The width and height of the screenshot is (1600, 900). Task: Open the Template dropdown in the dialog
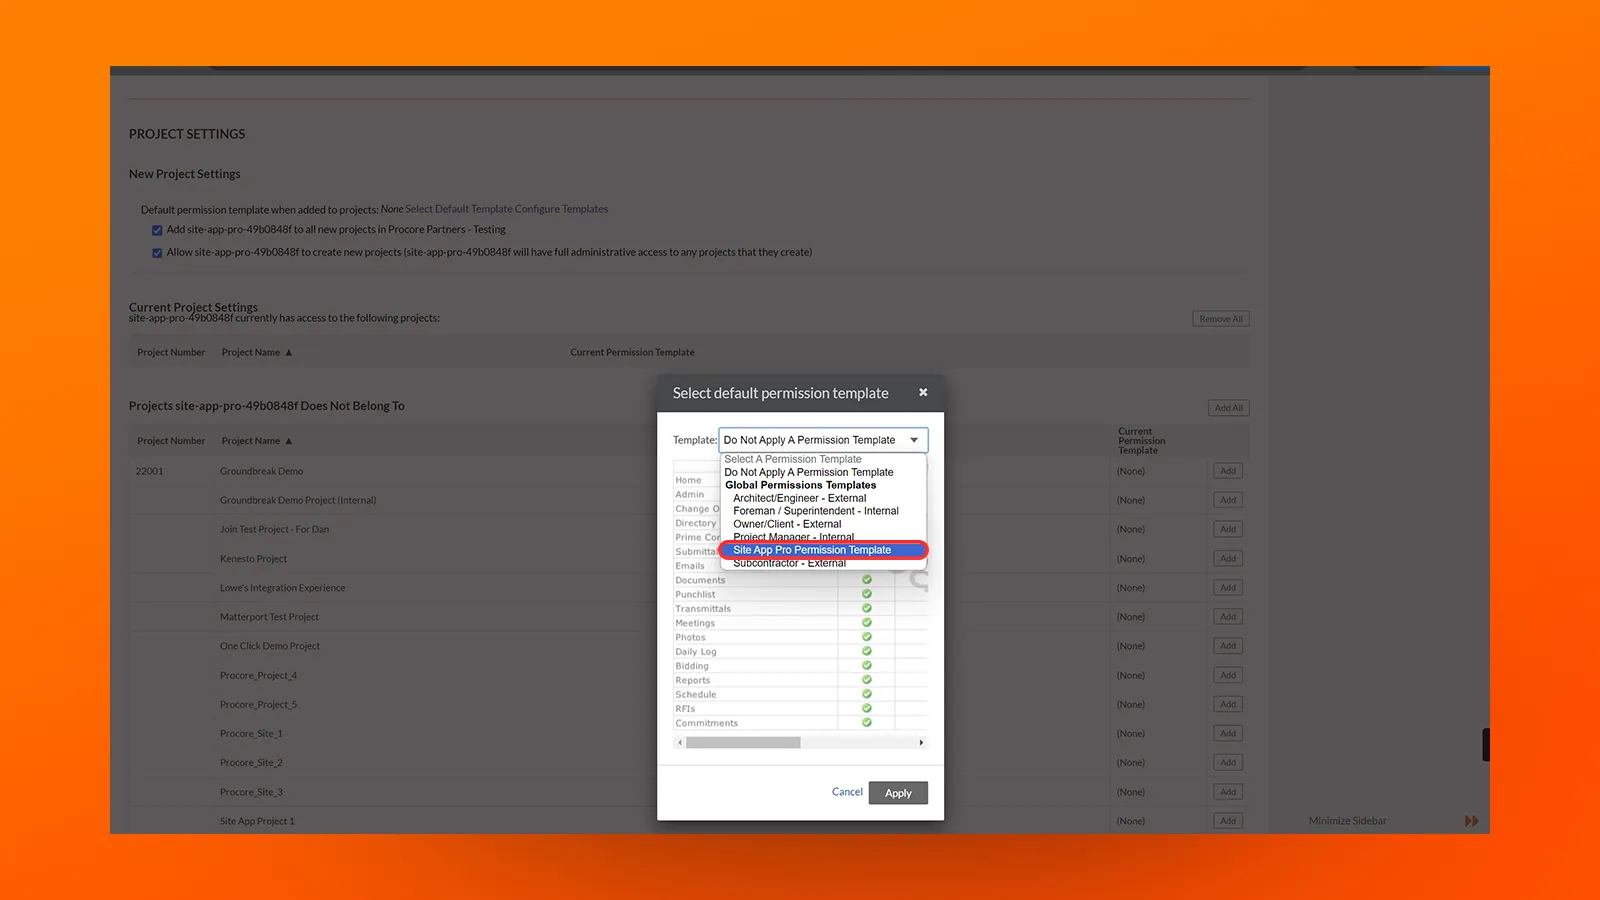tap(913, 439)
